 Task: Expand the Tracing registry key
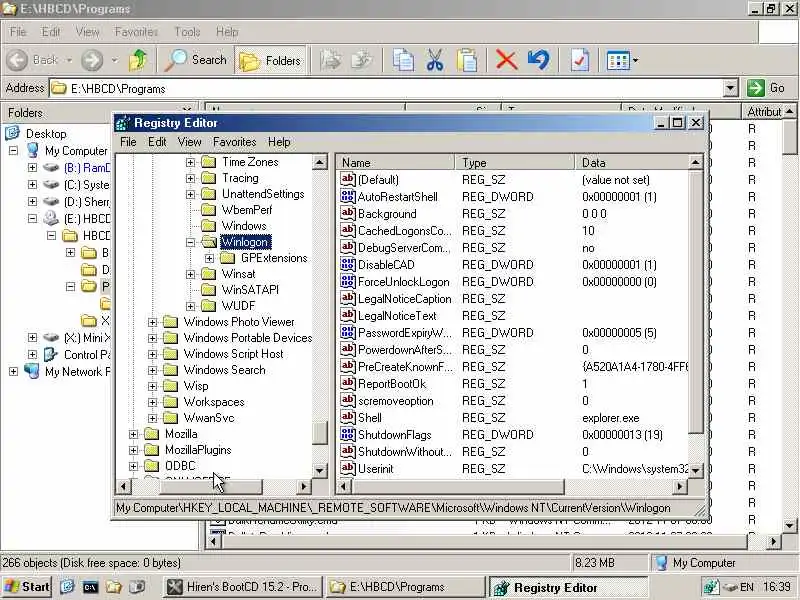tap(190, 178)
